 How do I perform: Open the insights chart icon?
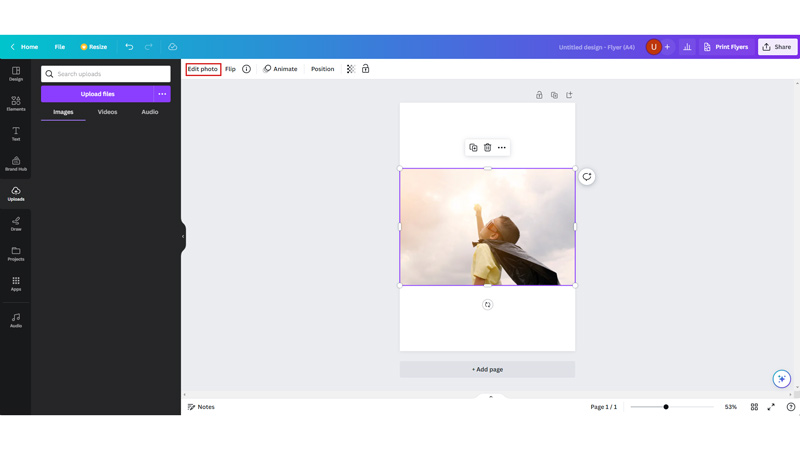click(x=687, y=47)
